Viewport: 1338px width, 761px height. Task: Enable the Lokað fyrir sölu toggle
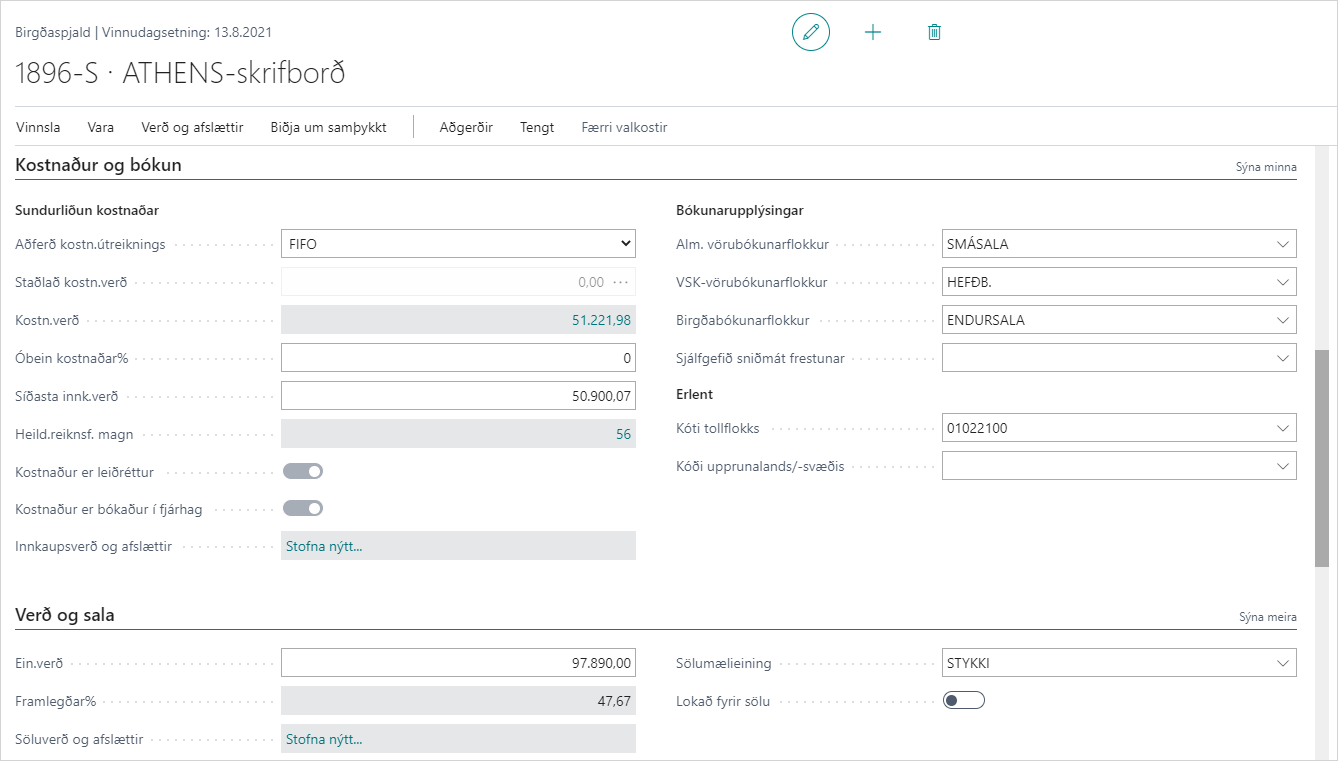[964, 701]
